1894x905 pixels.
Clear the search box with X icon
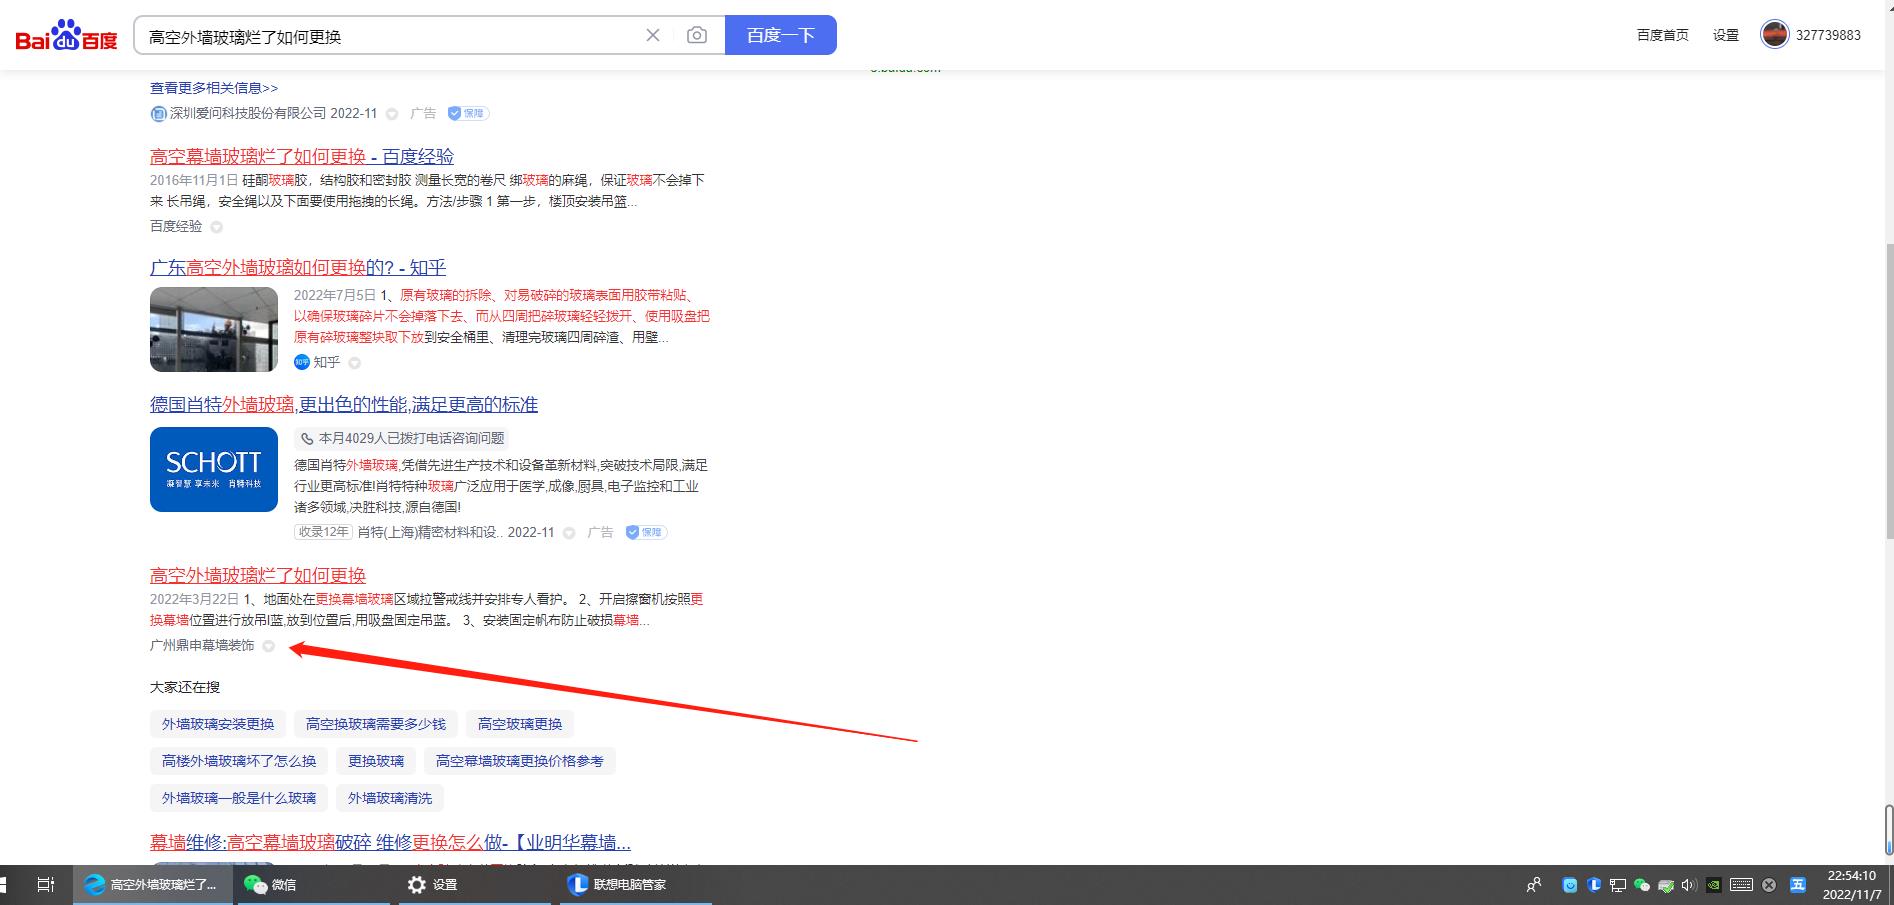(653, 36)
